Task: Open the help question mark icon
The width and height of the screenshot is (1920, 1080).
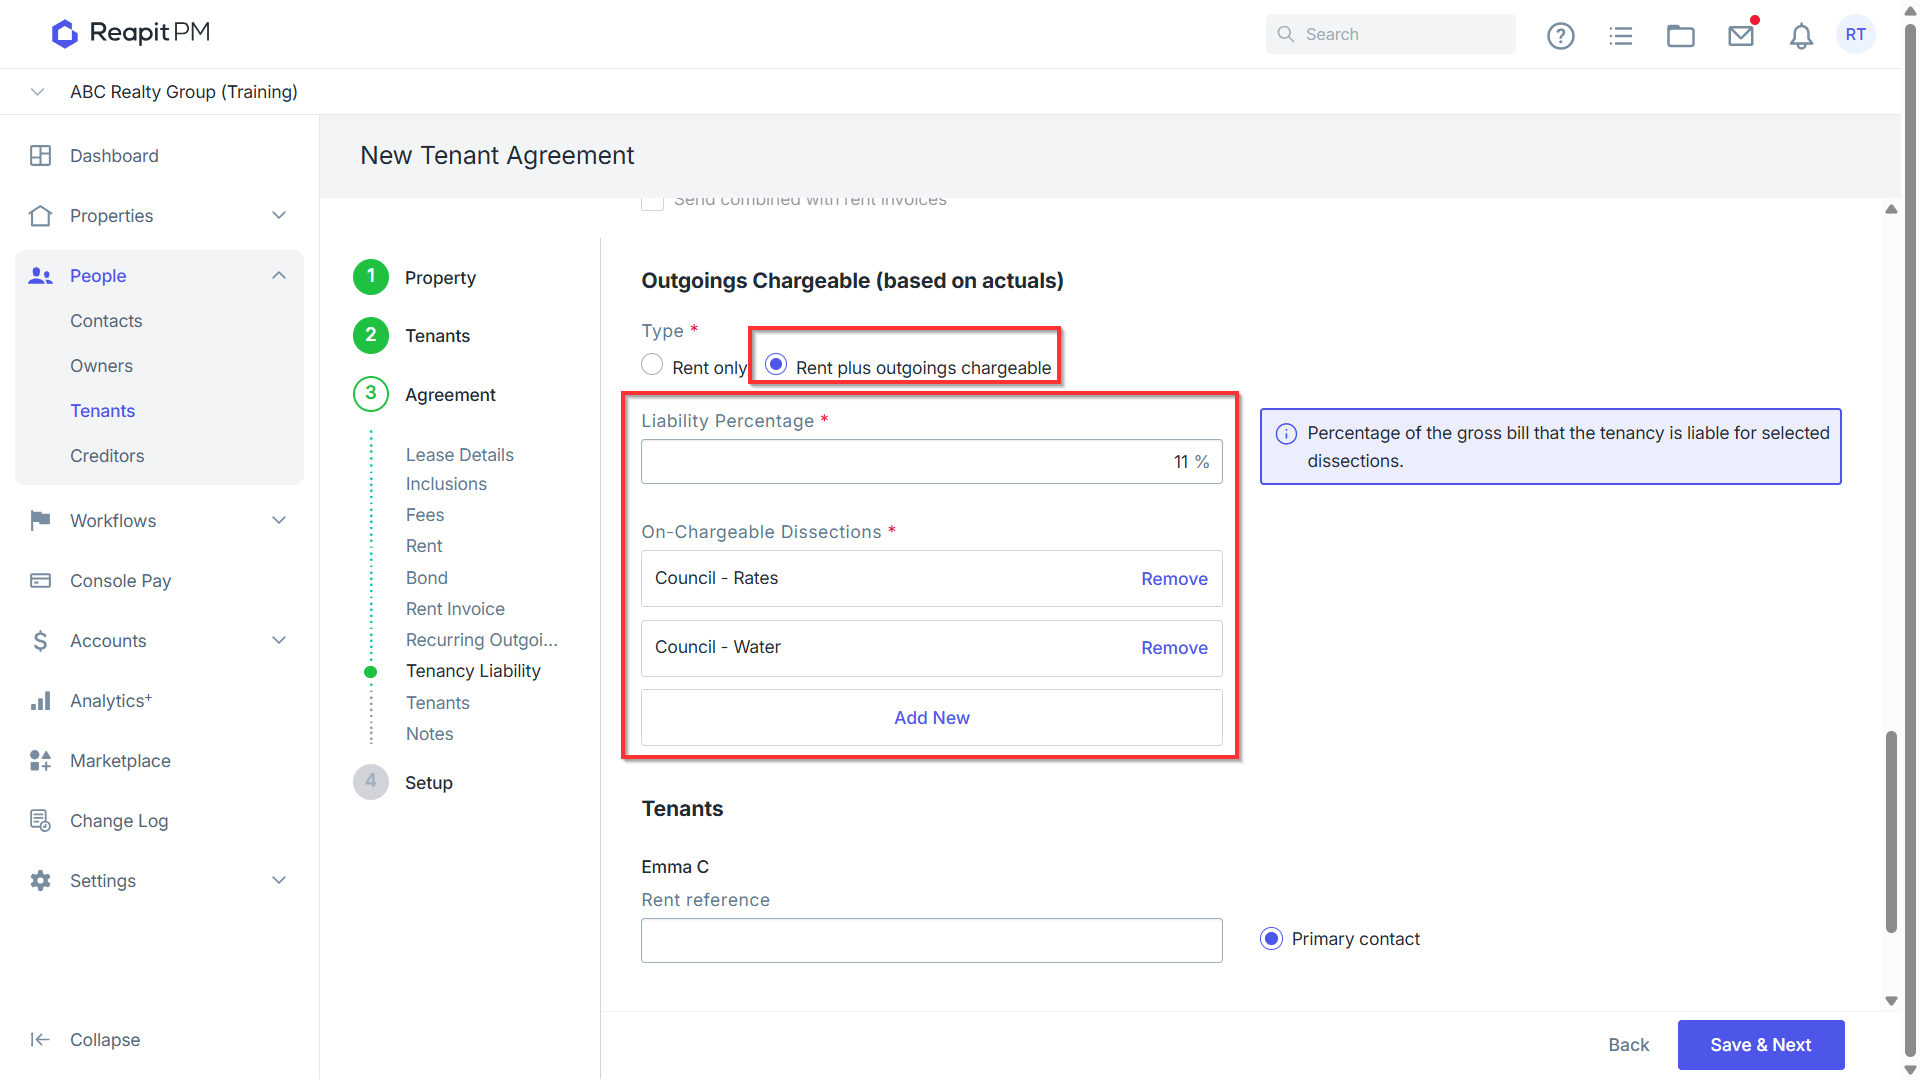Action: tap(1560, 36)
